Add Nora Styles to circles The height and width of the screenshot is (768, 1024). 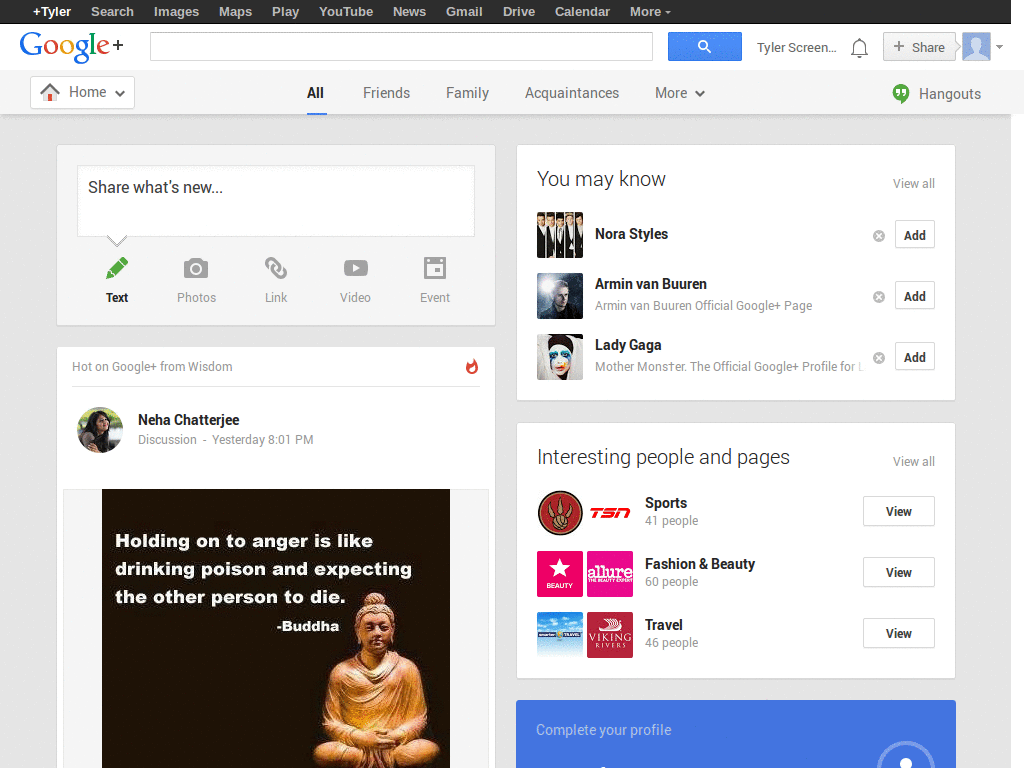coord(914,235)
